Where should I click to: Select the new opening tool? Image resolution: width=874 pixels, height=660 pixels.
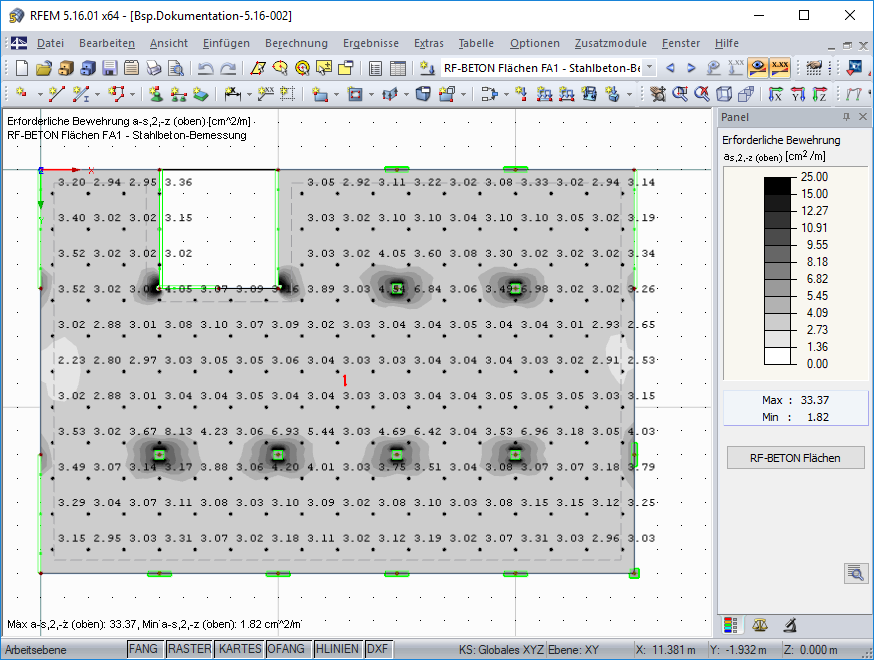point(355,94)
